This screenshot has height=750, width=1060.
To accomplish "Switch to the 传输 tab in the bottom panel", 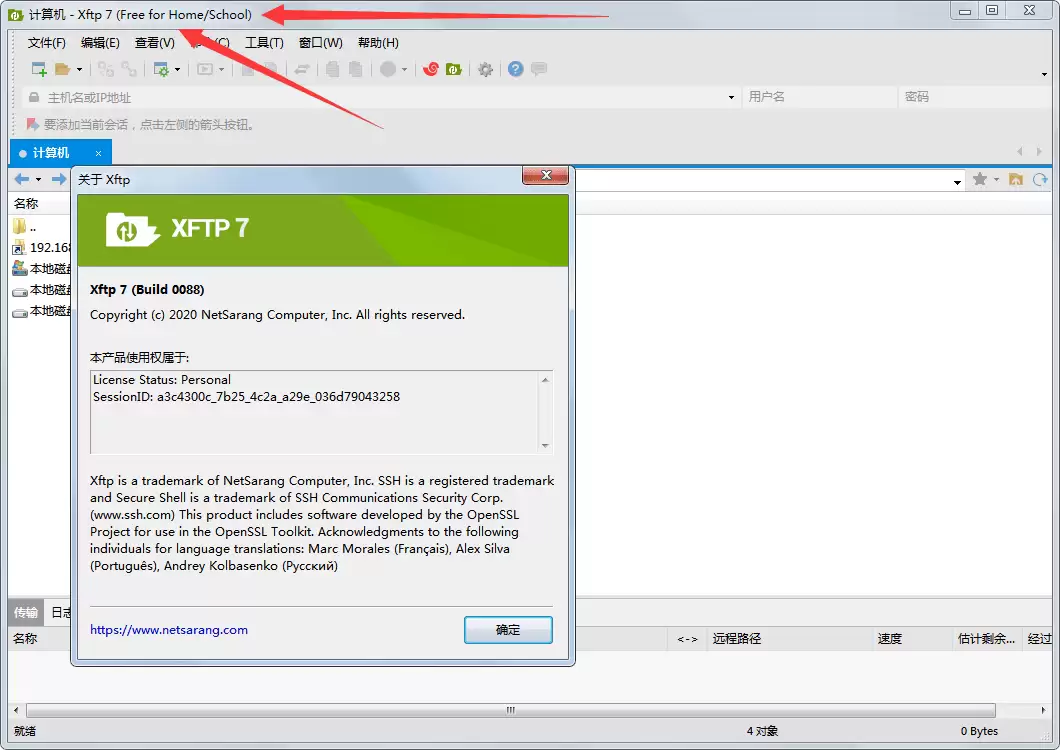I will [x=26, y=612].
